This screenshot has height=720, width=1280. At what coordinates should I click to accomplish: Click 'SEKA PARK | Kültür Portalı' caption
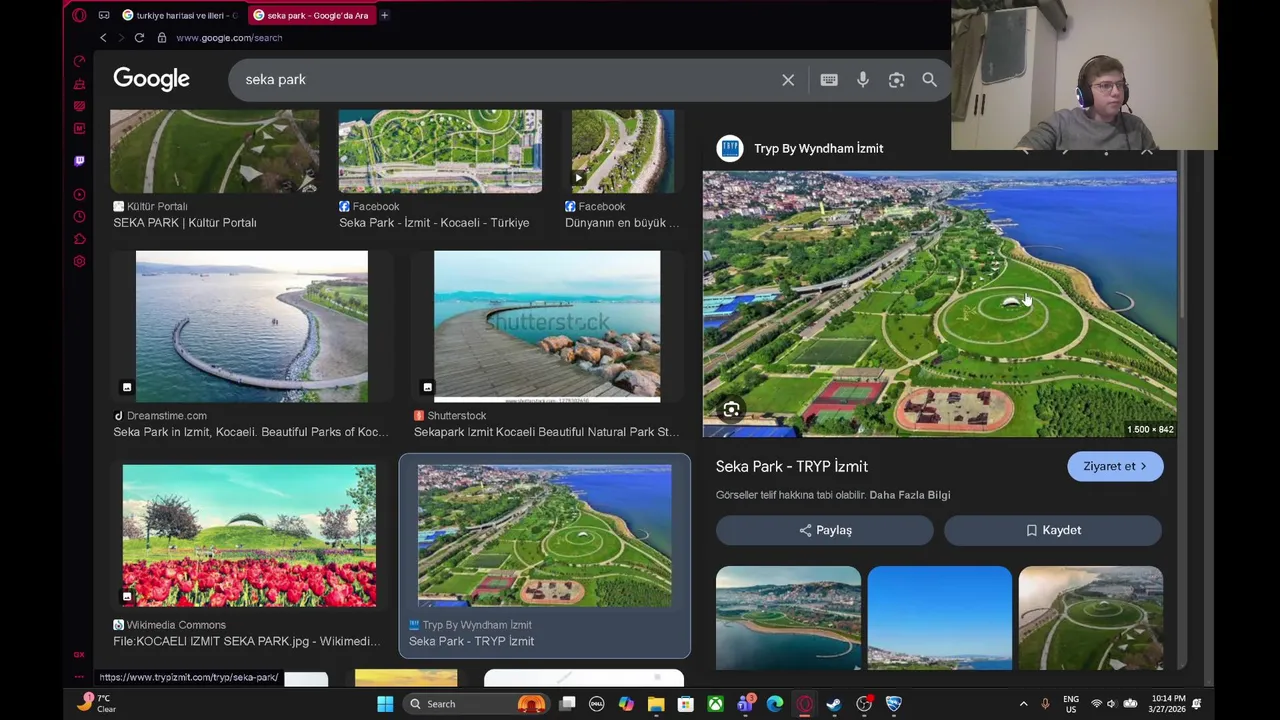(x=185, y=223)
